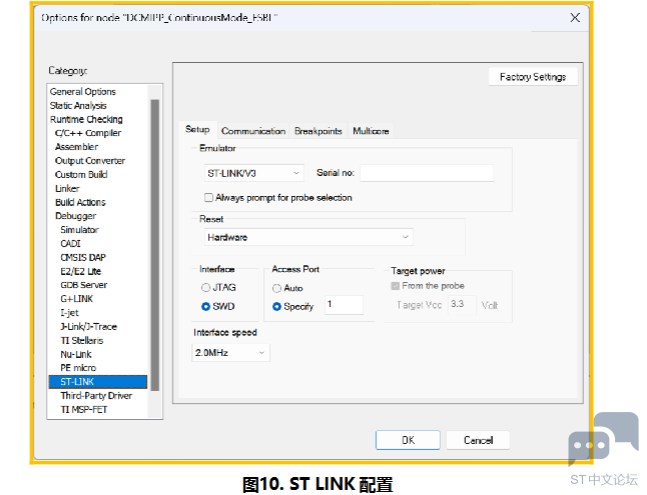647x495 pixels.
Task: Select General Options in Category list
Action: coord(83,92)
